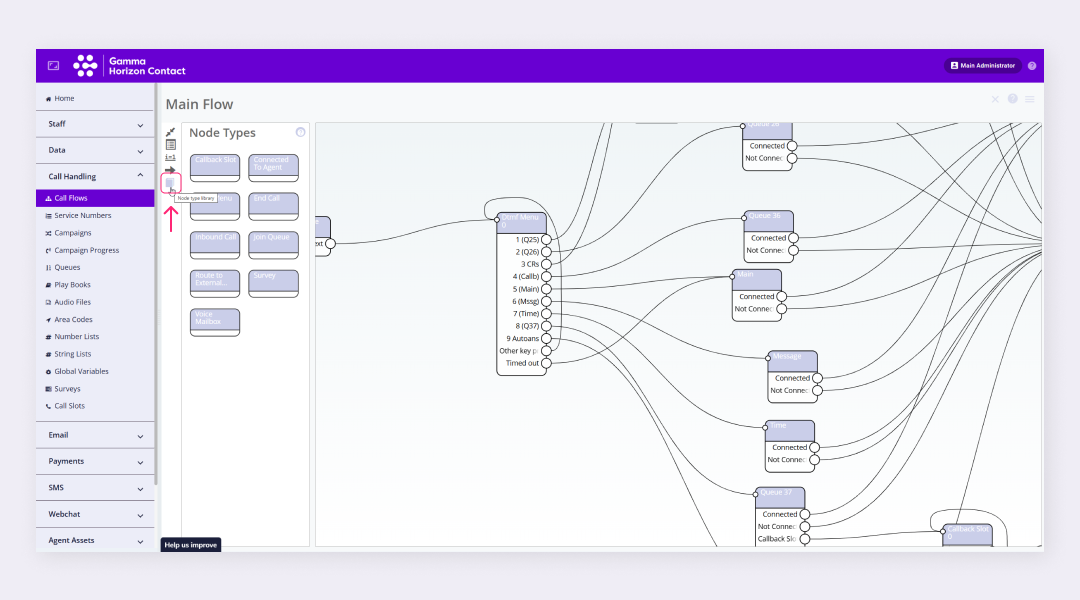Image resolution: width=1080 pixels, height=600 pixels.
Task: Open the list view tool in the flow toolbar
Action: [x=170, y=145]
